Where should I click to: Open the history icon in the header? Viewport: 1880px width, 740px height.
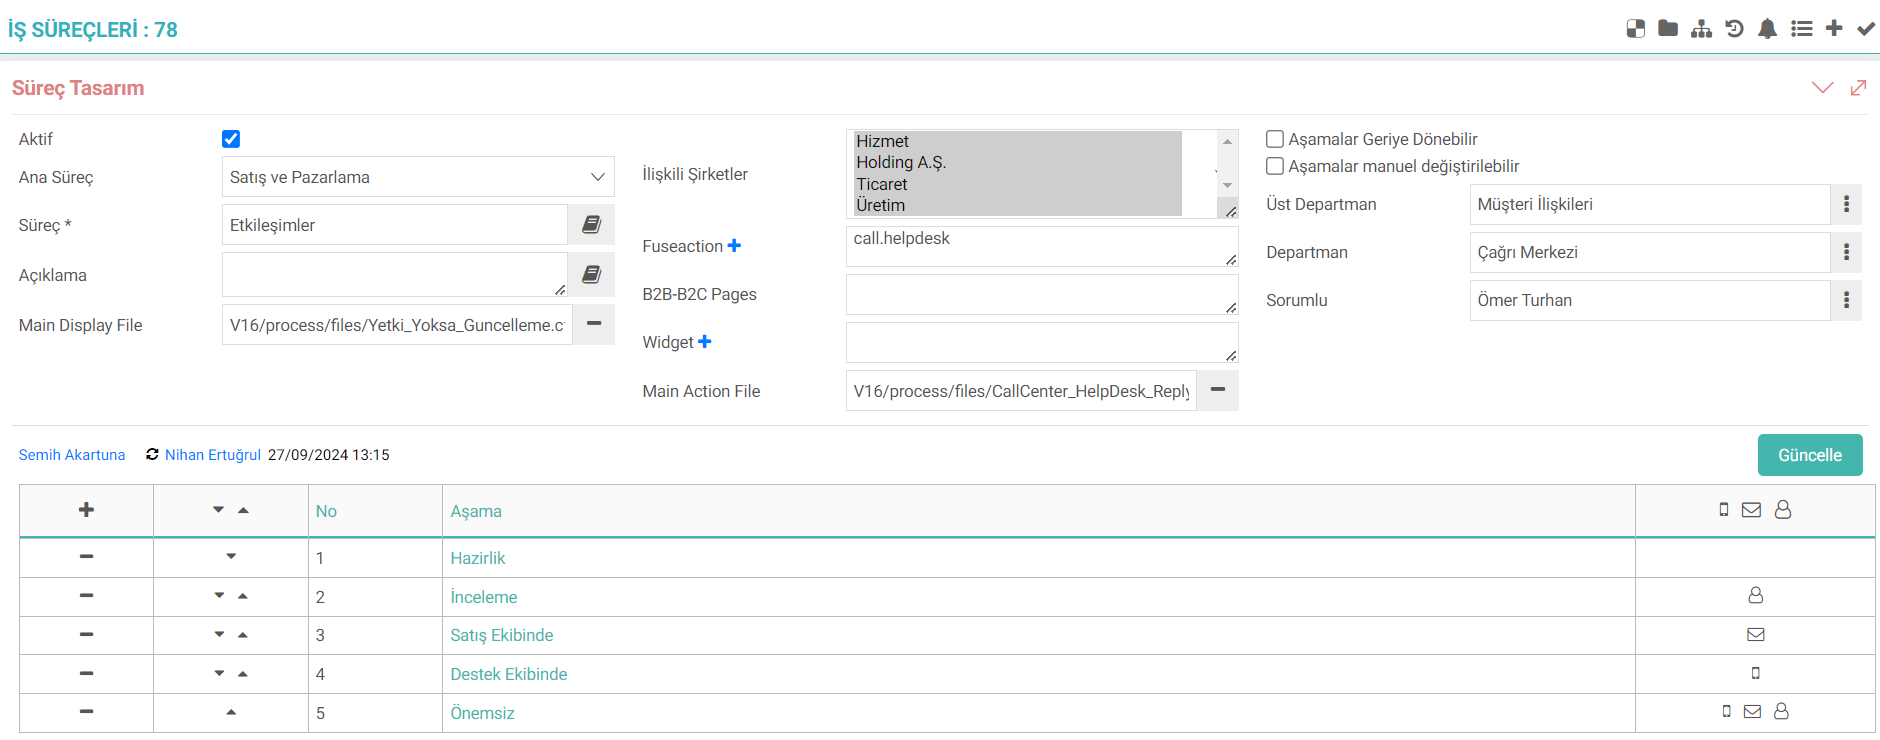click(x=1735, y=29)
